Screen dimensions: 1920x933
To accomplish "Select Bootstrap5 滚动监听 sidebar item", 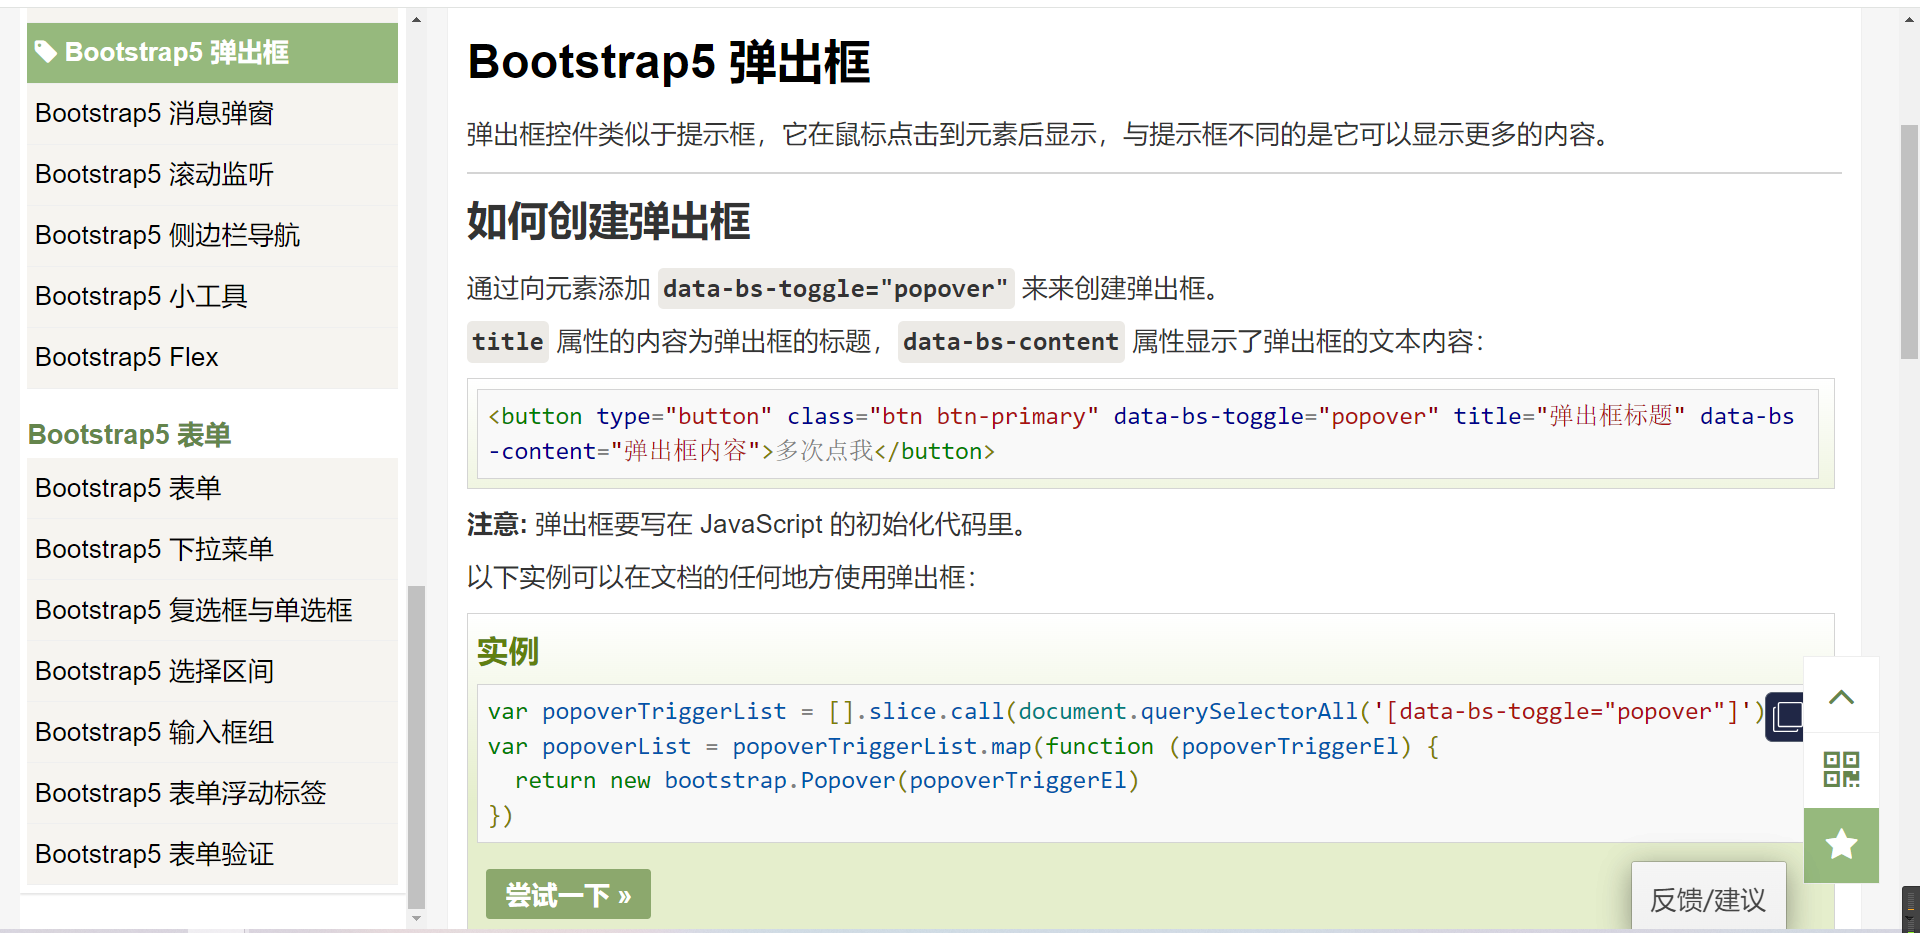I will (154, 175).
